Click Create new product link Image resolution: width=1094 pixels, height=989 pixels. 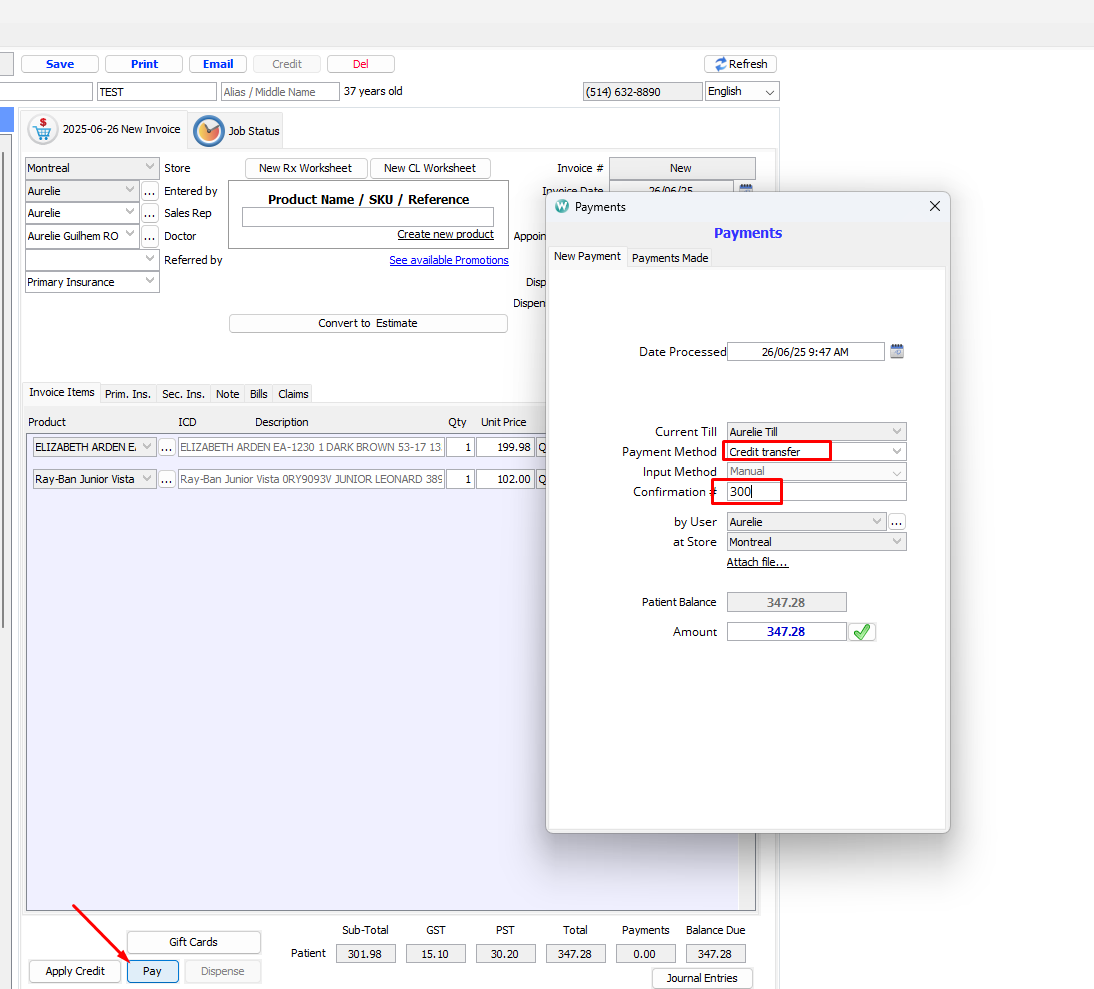click(x=445, y=234)
